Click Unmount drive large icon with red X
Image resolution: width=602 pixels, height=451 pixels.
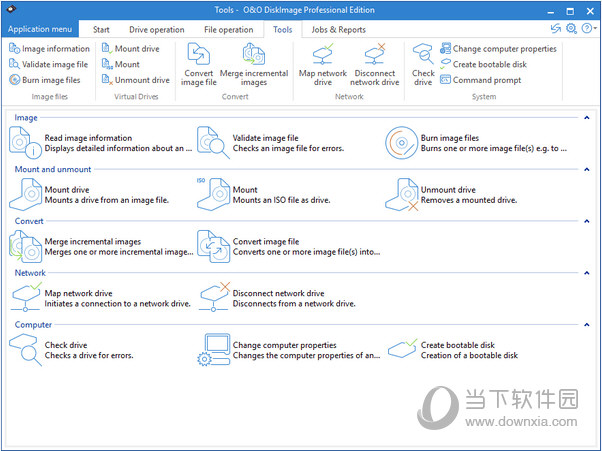point(402,194)
